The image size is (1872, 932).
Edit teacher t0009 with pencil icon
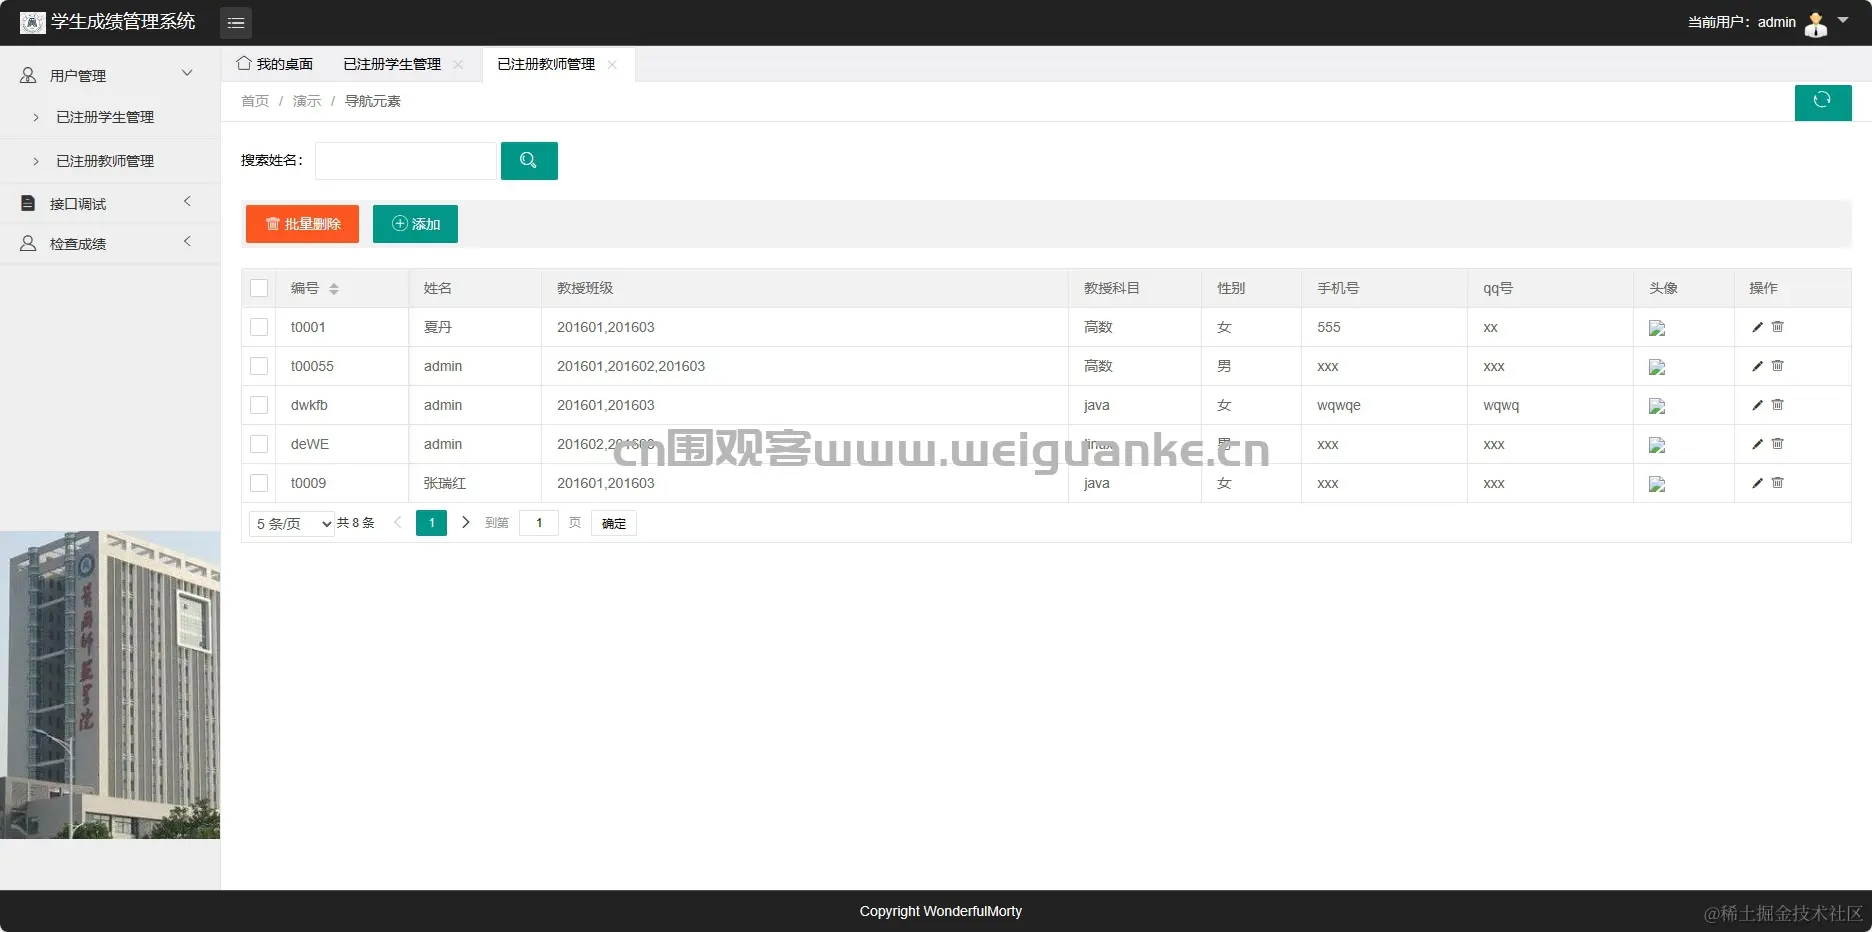pyautogui.click(x=1757, y=483)
